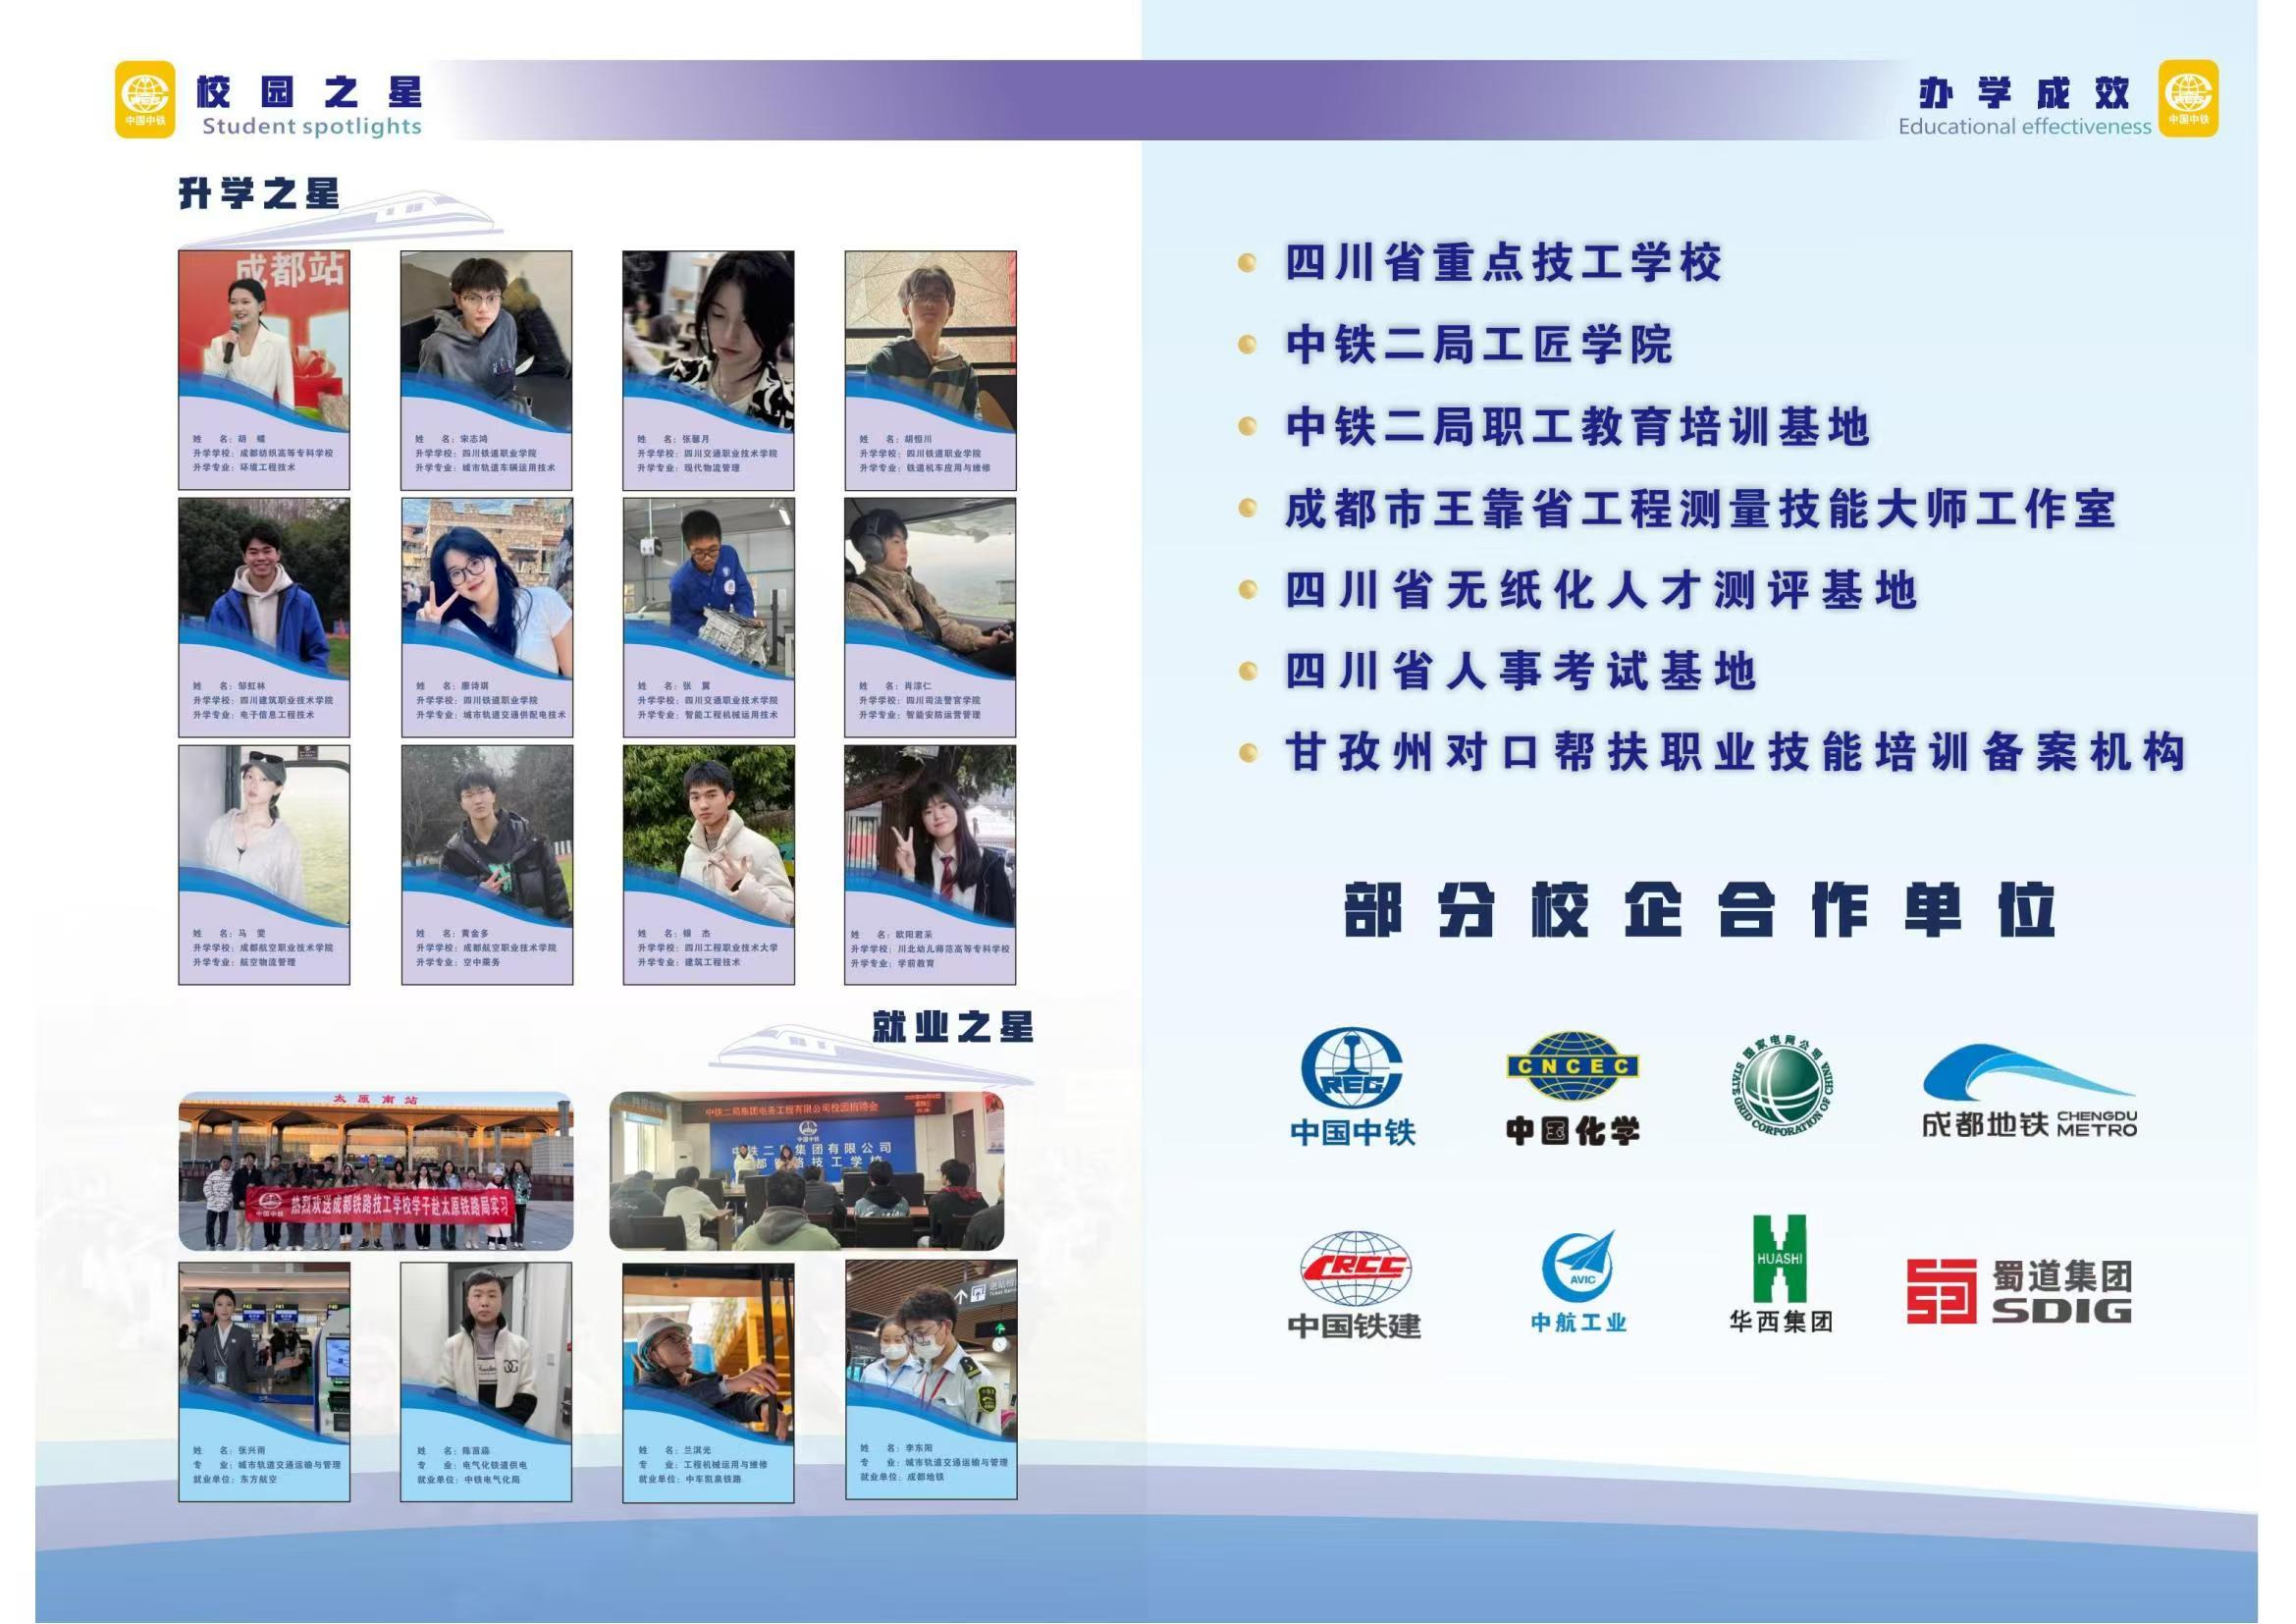Click the red welcome banner in group photo
This screenshot has width=2296, height=1624.
pyautogui.click(x=381, y=1204)
